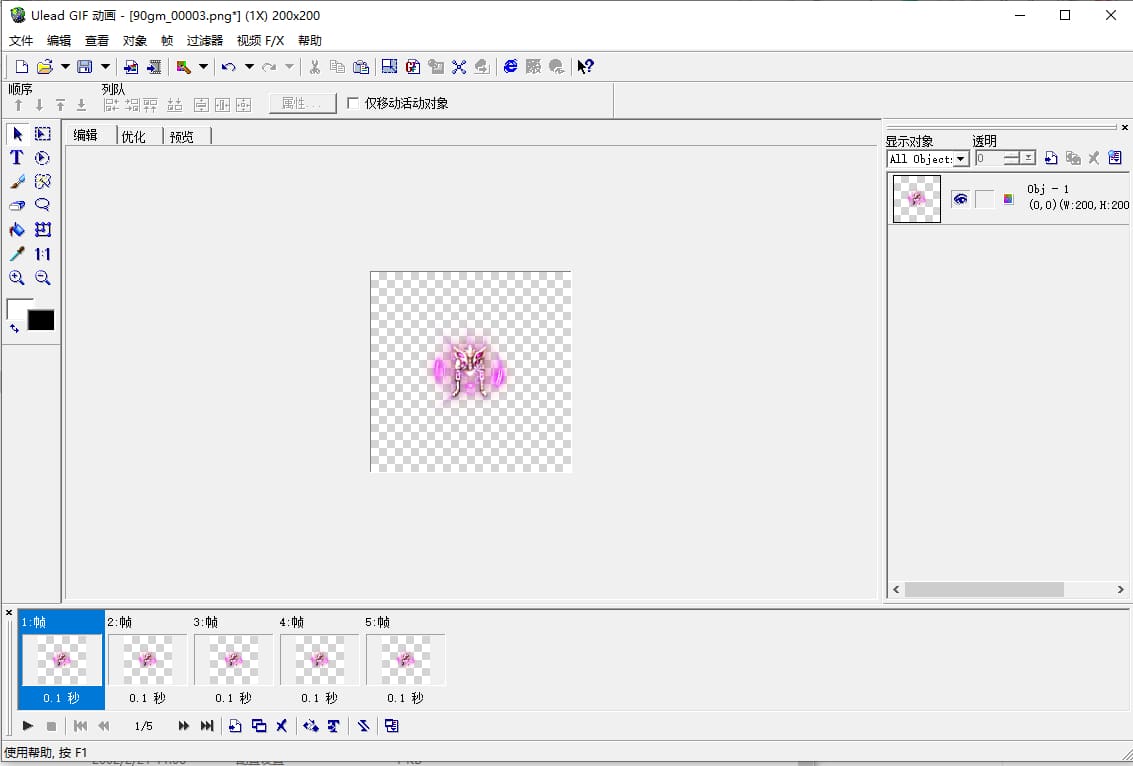Expand the undo history dropdown arrow

[249, 67]
